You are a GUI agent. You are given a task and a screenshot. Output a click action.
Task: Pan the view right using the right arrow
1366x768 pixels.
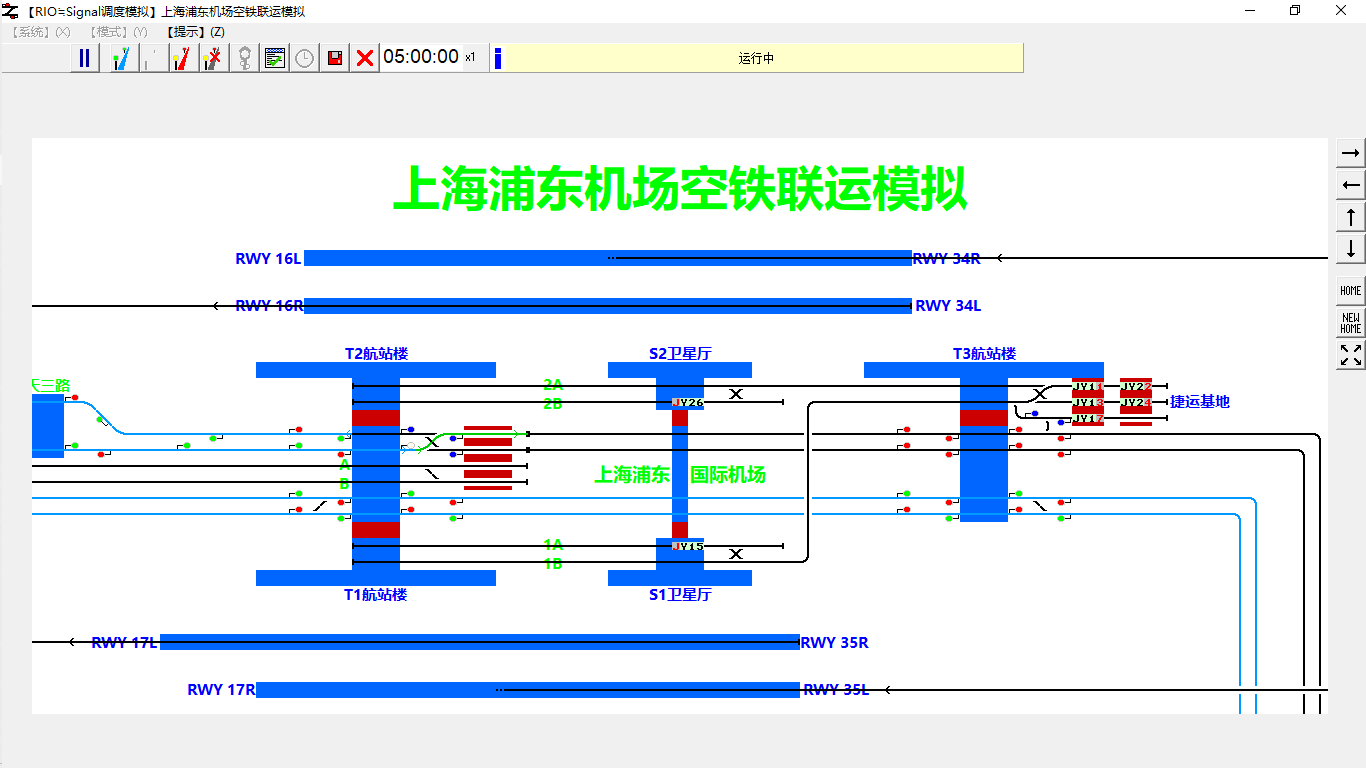[1350, 152]
